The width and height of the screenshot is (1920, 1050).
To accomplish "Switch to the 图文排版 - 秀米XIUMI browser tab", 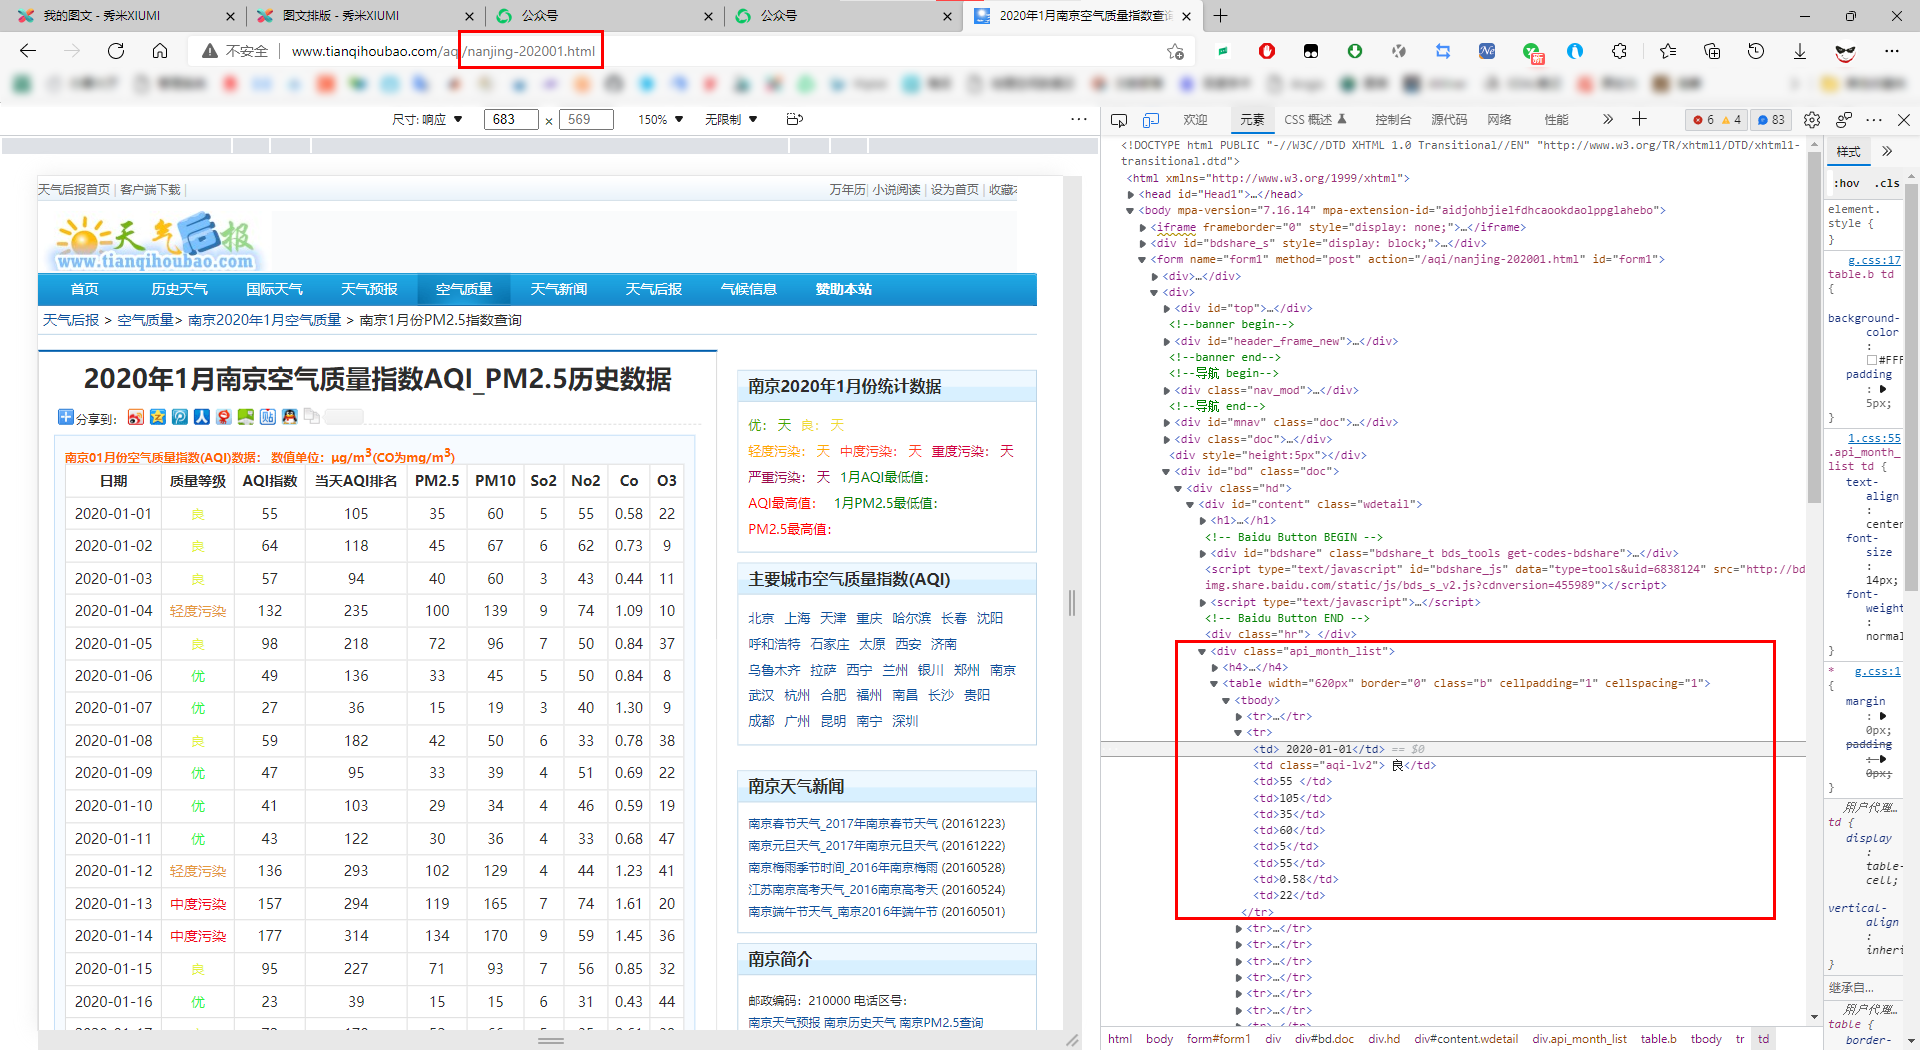I will coord(340,16).
